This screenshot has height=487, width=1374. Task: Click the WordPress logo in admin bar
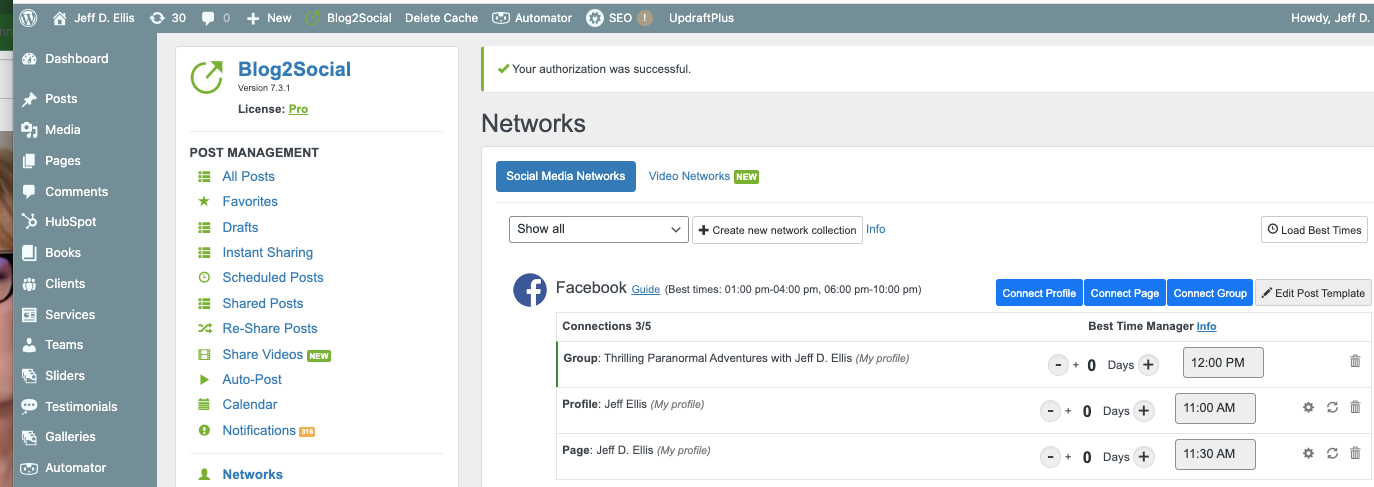tap(28, 18)
